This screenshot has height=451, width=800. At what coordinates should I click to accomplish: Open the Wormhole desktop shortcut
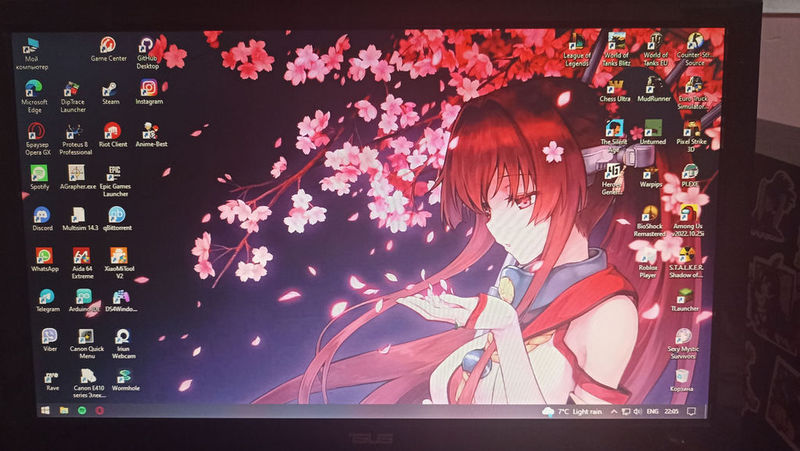[x=126, y=380]
